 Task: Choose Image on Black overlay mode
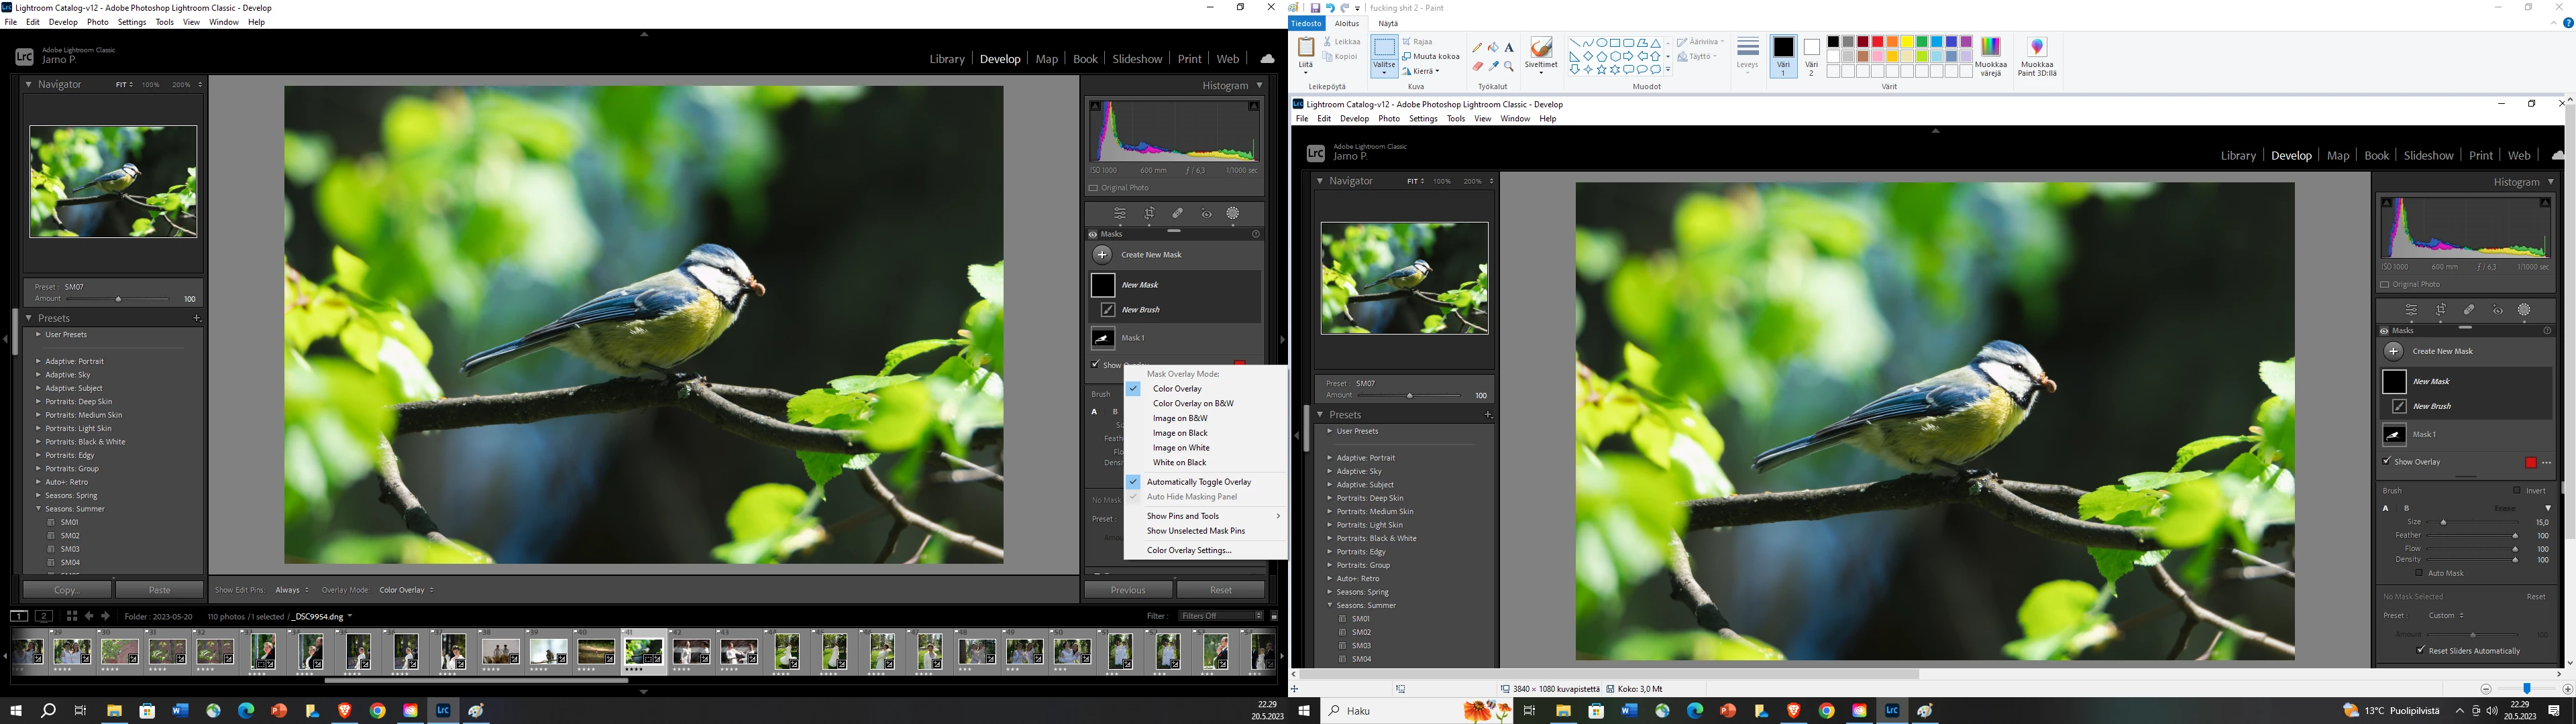pos(1180,433)
